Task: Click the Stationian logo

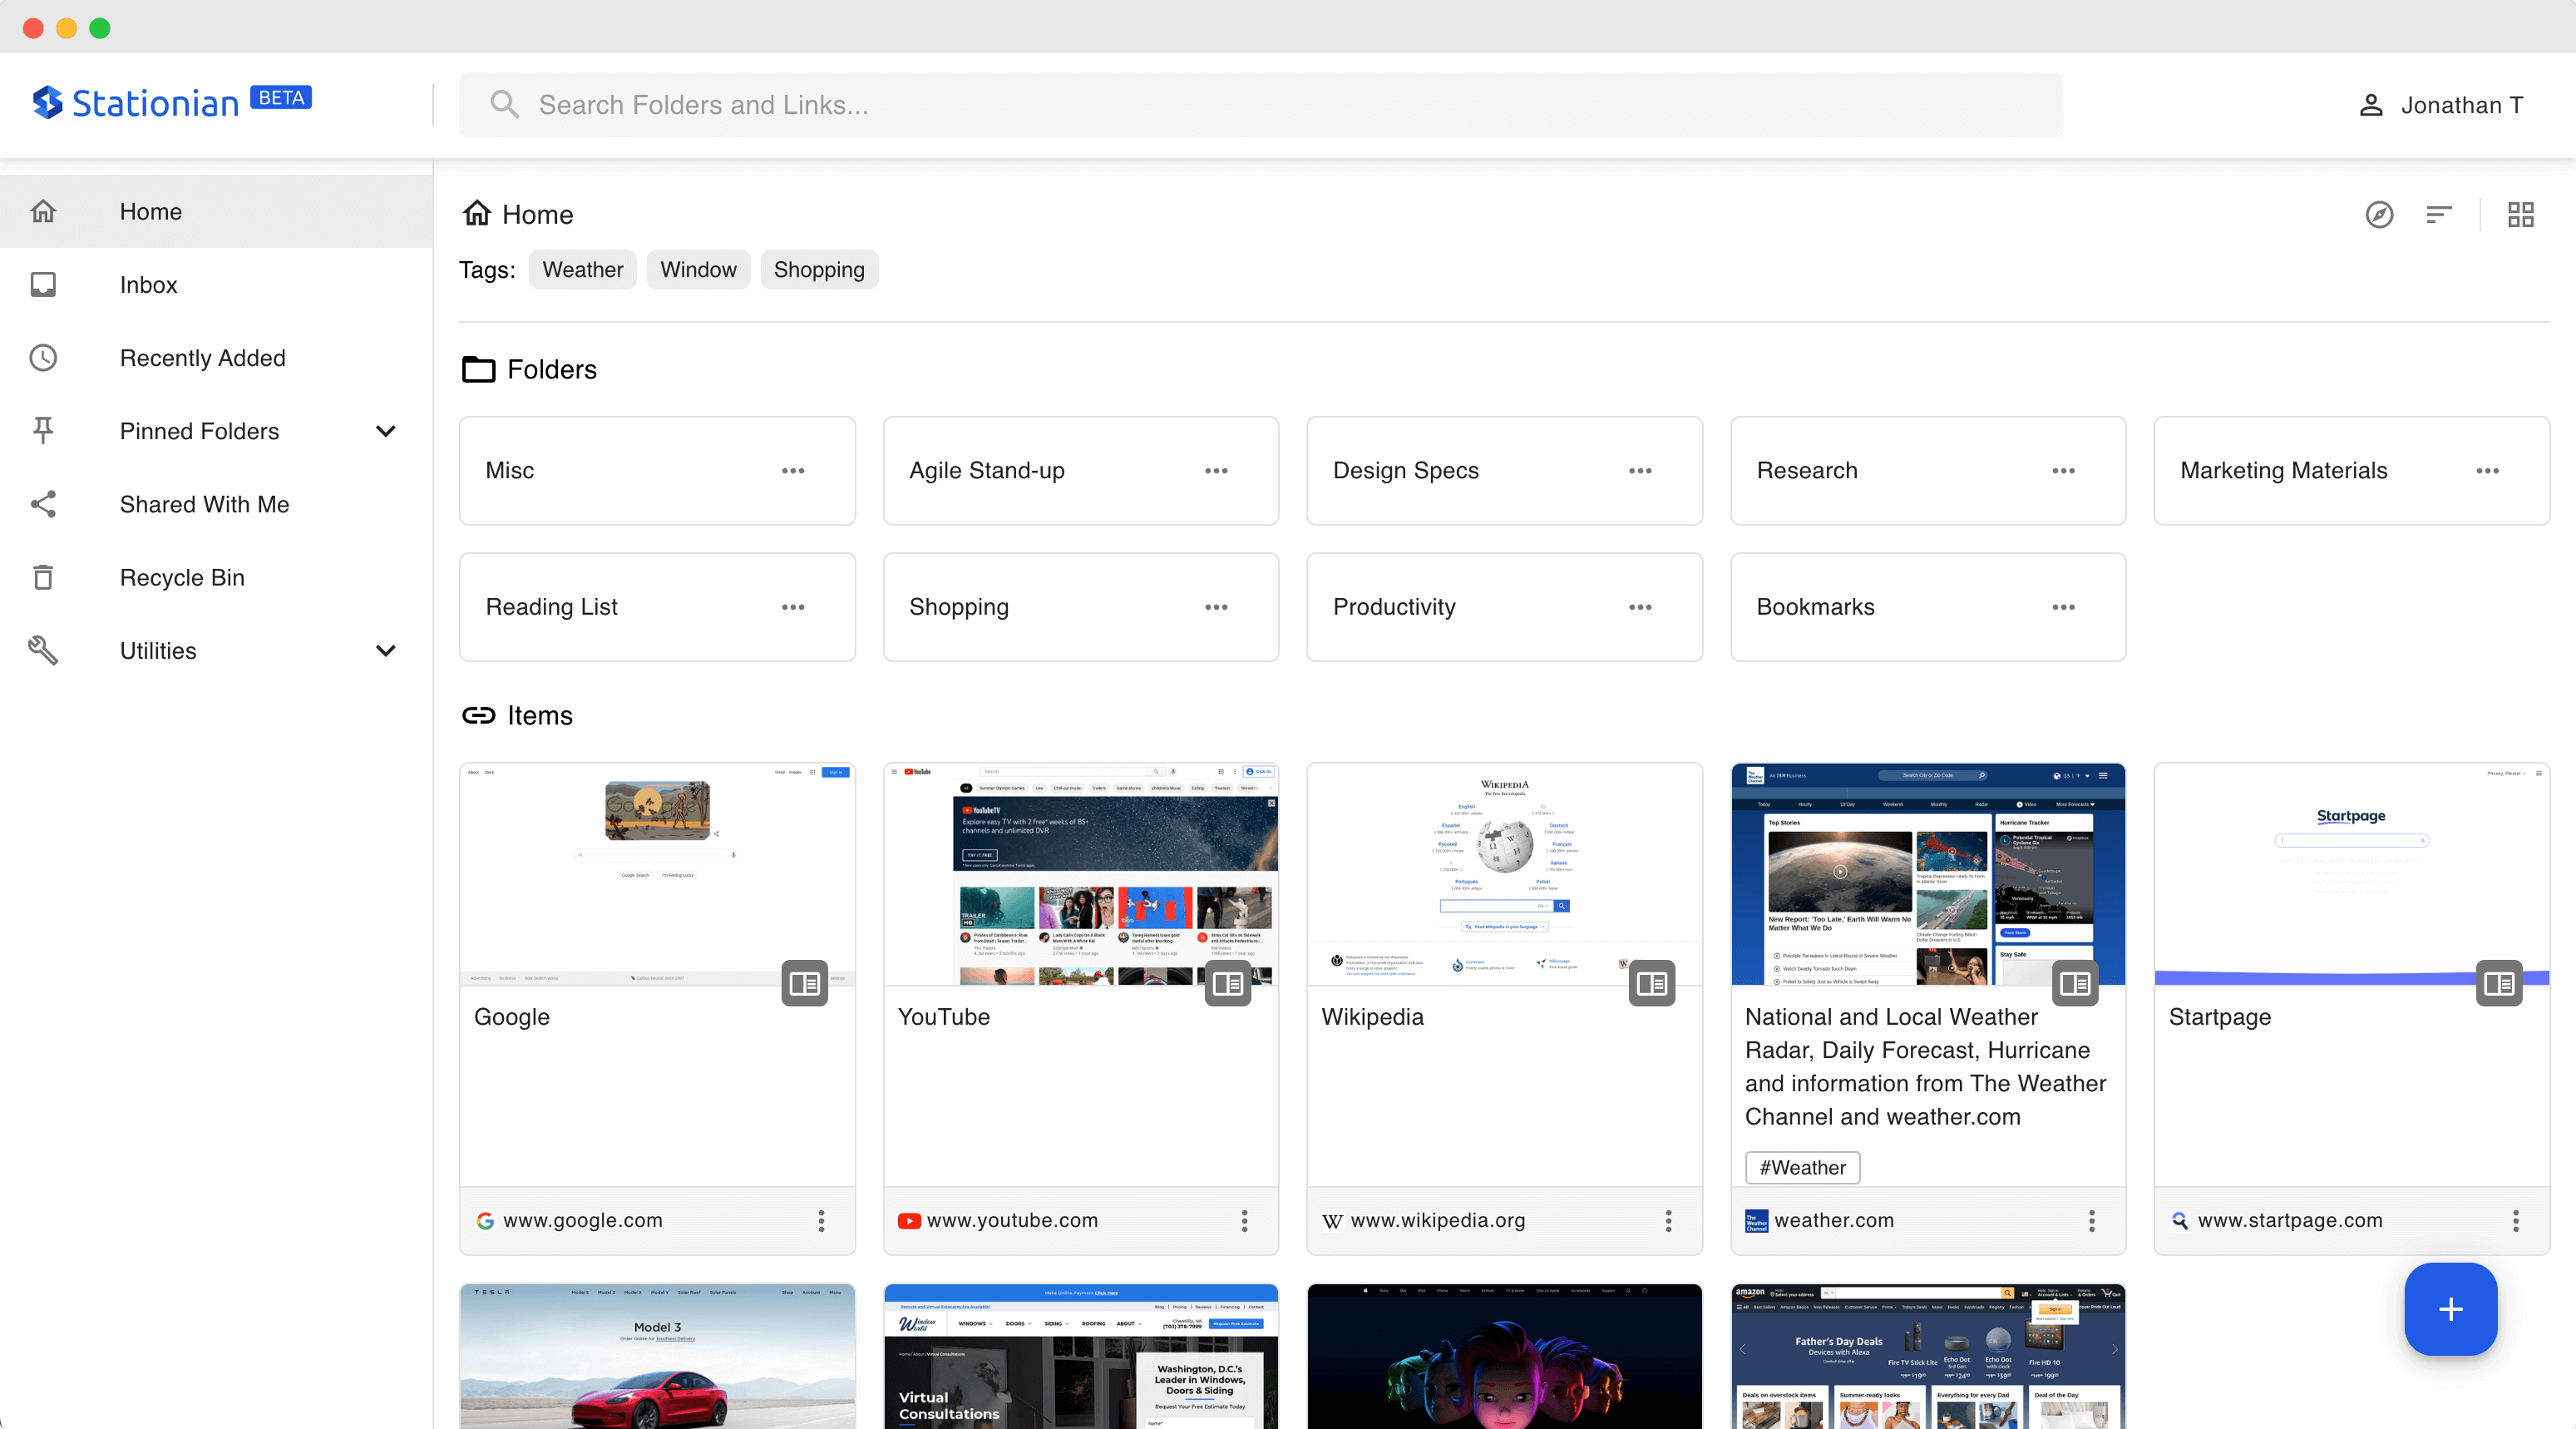Action: click(171, 102)
